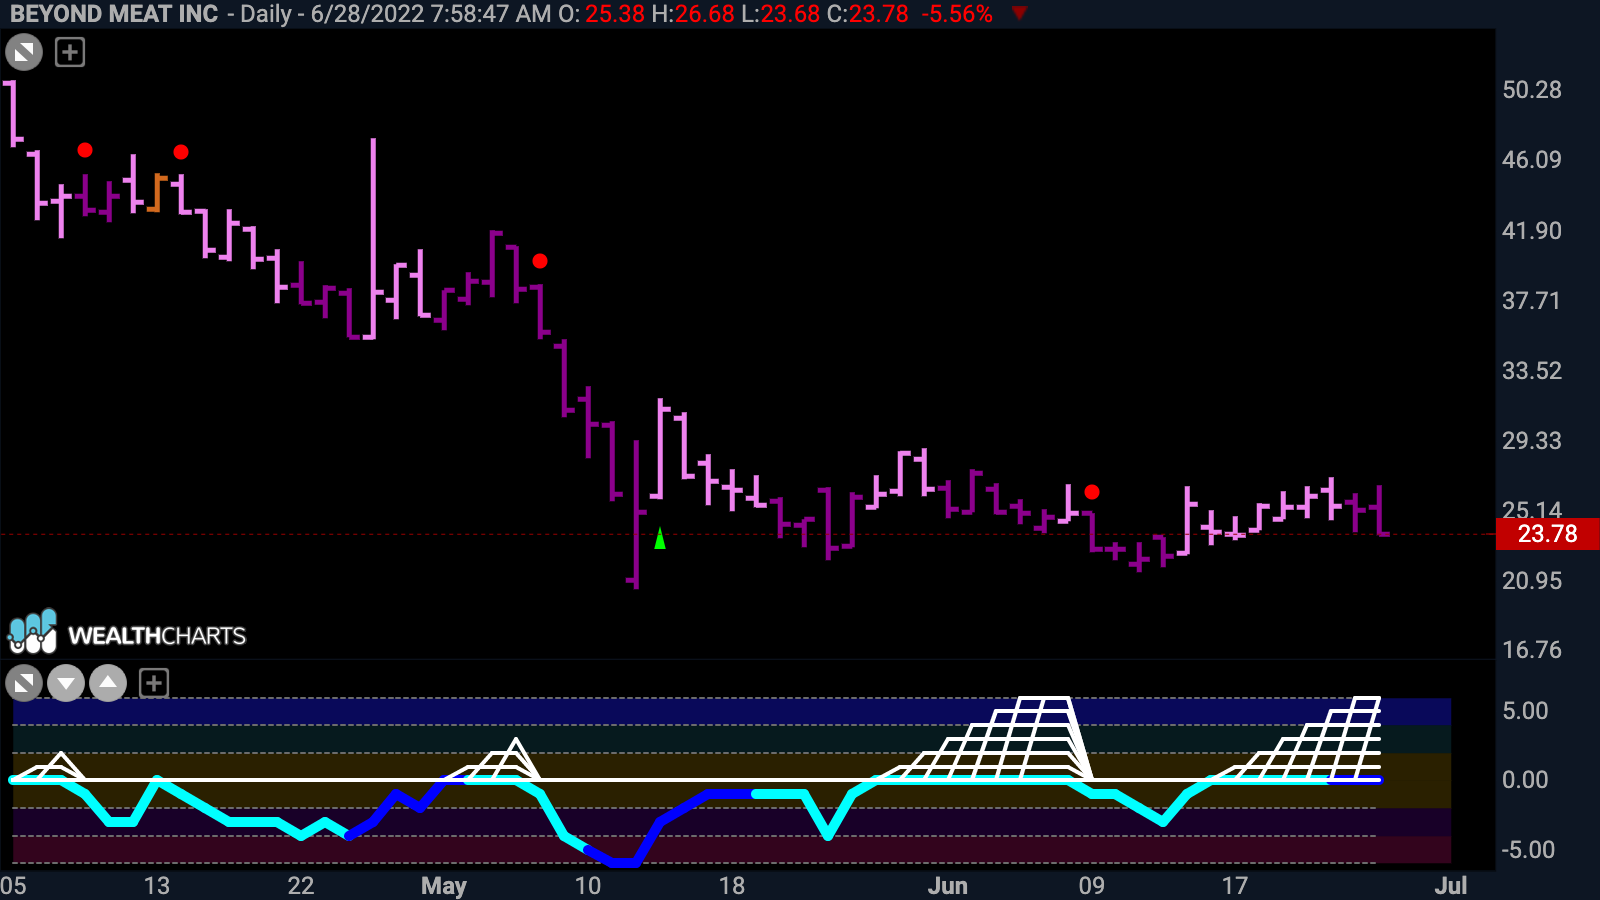Click the -5.00 indicator axis label
Viewport: 1600px width, 900px height.
coord(1528,850)
